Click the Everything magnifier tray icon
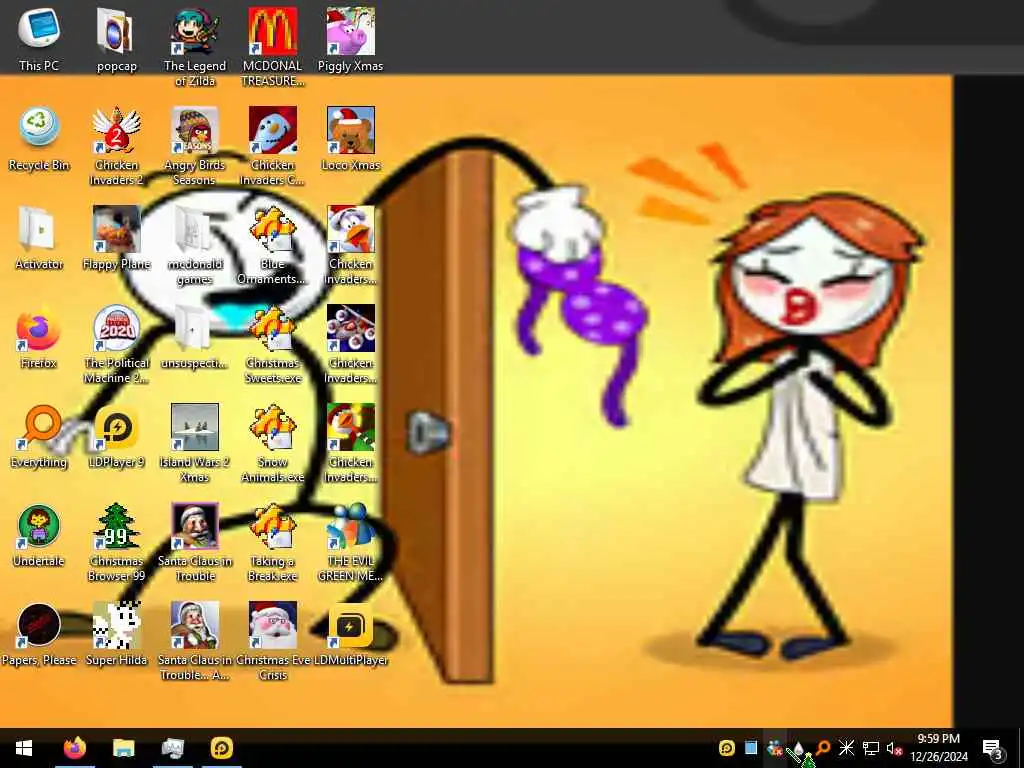This screenshot has width=1024, height=768. point(823,748)
